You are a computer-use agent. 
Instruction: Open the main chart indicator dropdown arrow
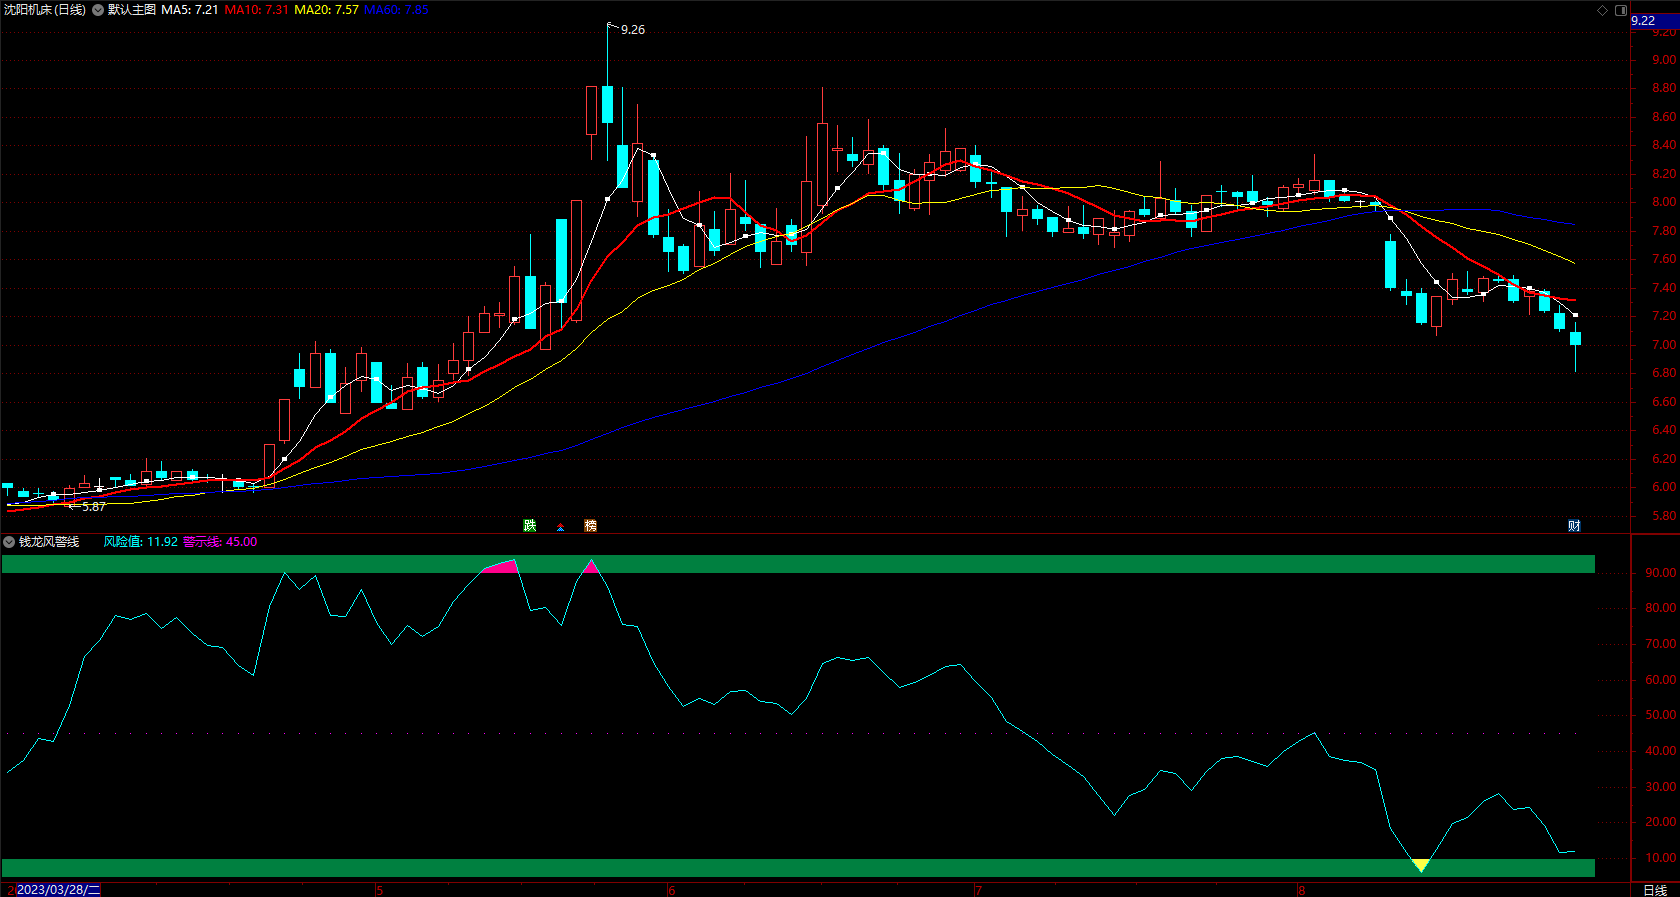(x=98, y=10)
